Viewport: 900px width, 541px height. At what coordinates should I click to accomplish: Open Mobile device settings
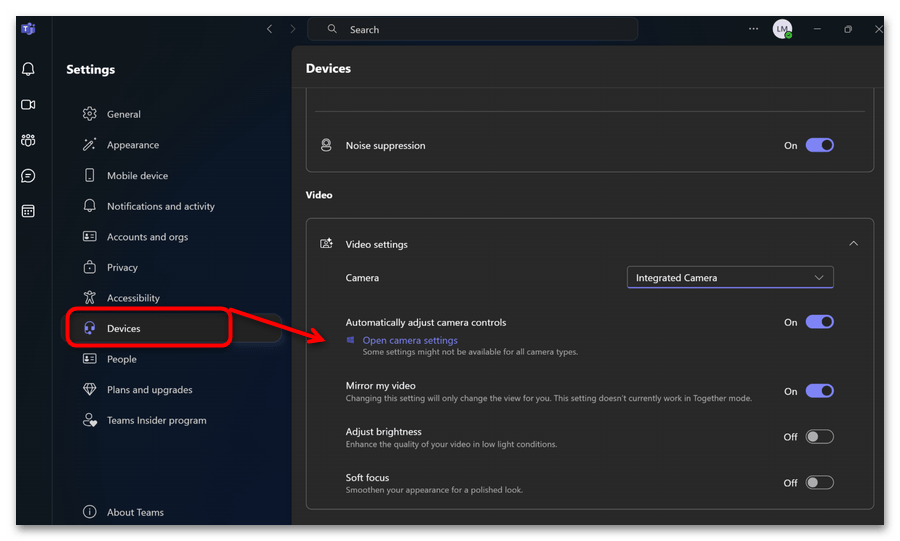tap(138, 176)
